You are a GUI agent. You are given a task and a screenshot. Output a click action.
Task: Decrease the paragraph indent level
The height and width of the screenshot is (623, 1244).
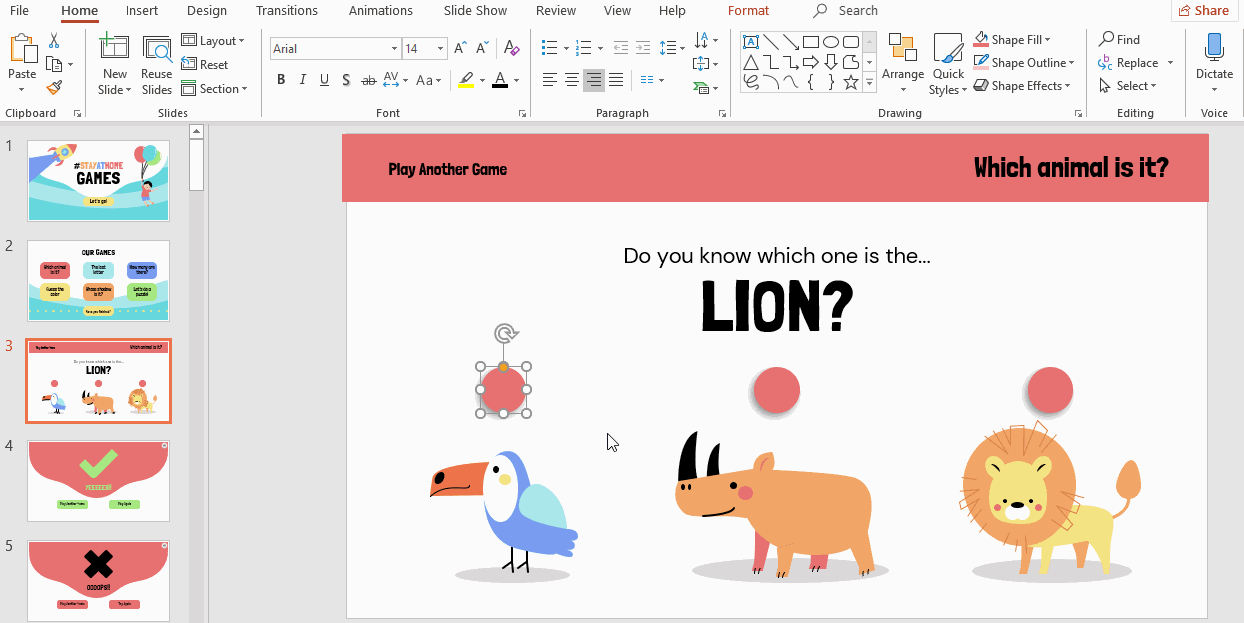(621, 48)
